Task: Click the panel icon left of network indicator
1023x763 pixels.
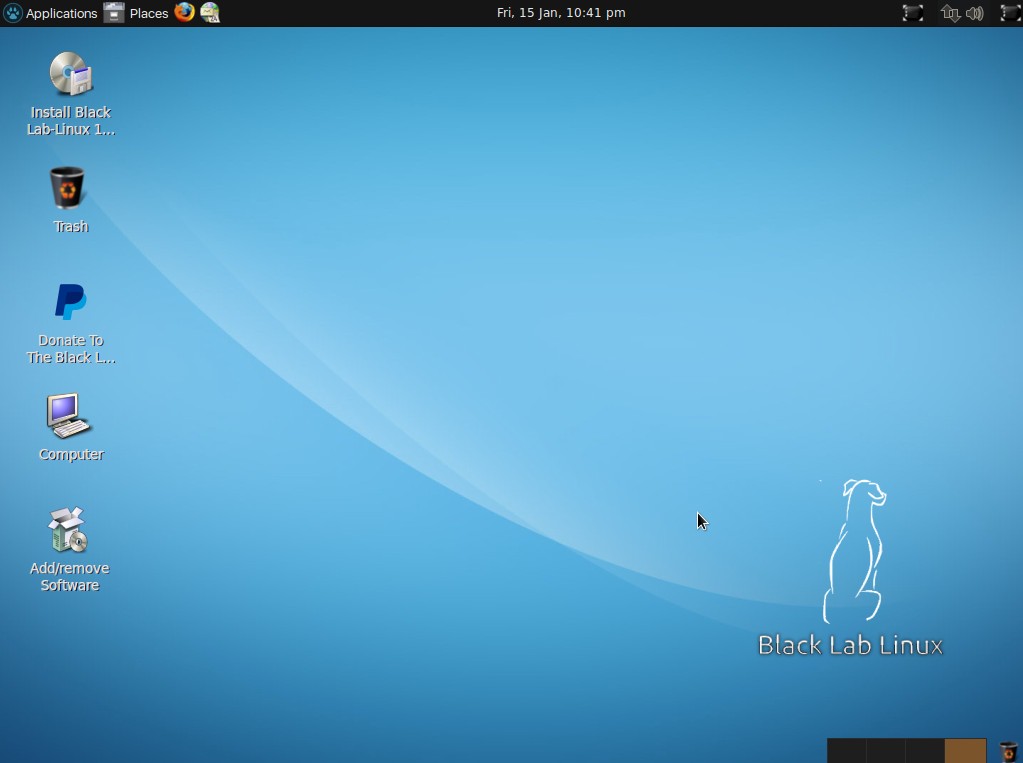Action: 913,13
